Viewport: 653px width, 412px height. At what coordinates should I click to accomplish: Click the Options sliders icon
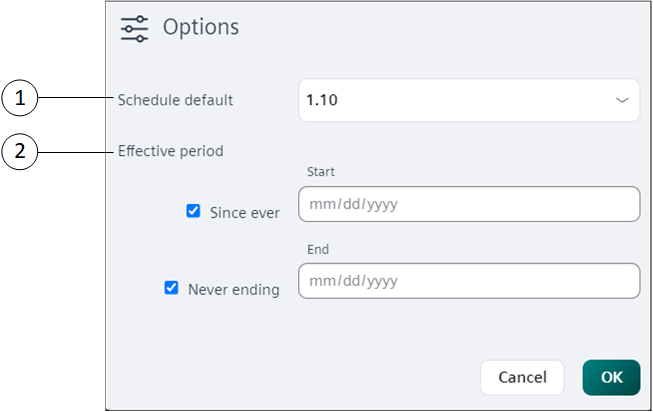coord(134,28)
